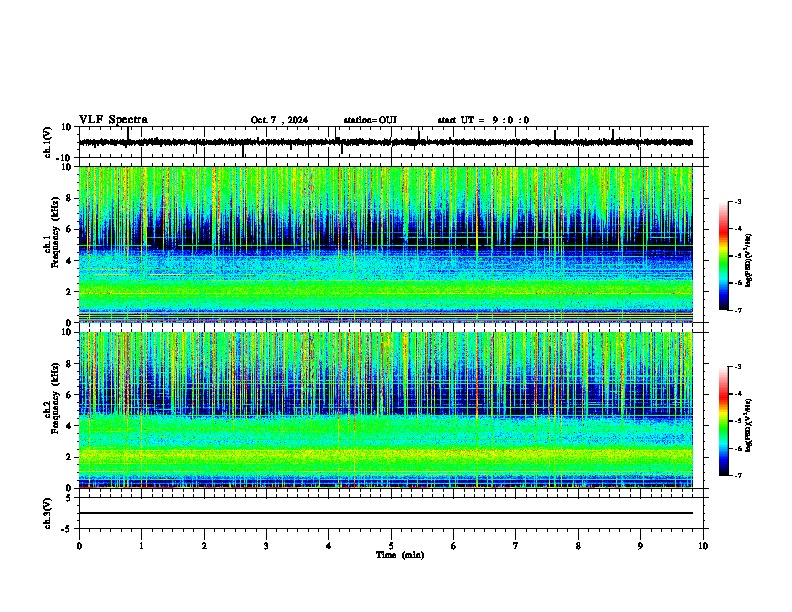
Task: Click the "5" tick on ch.3(V) axis
Action: tap(70, 498)
